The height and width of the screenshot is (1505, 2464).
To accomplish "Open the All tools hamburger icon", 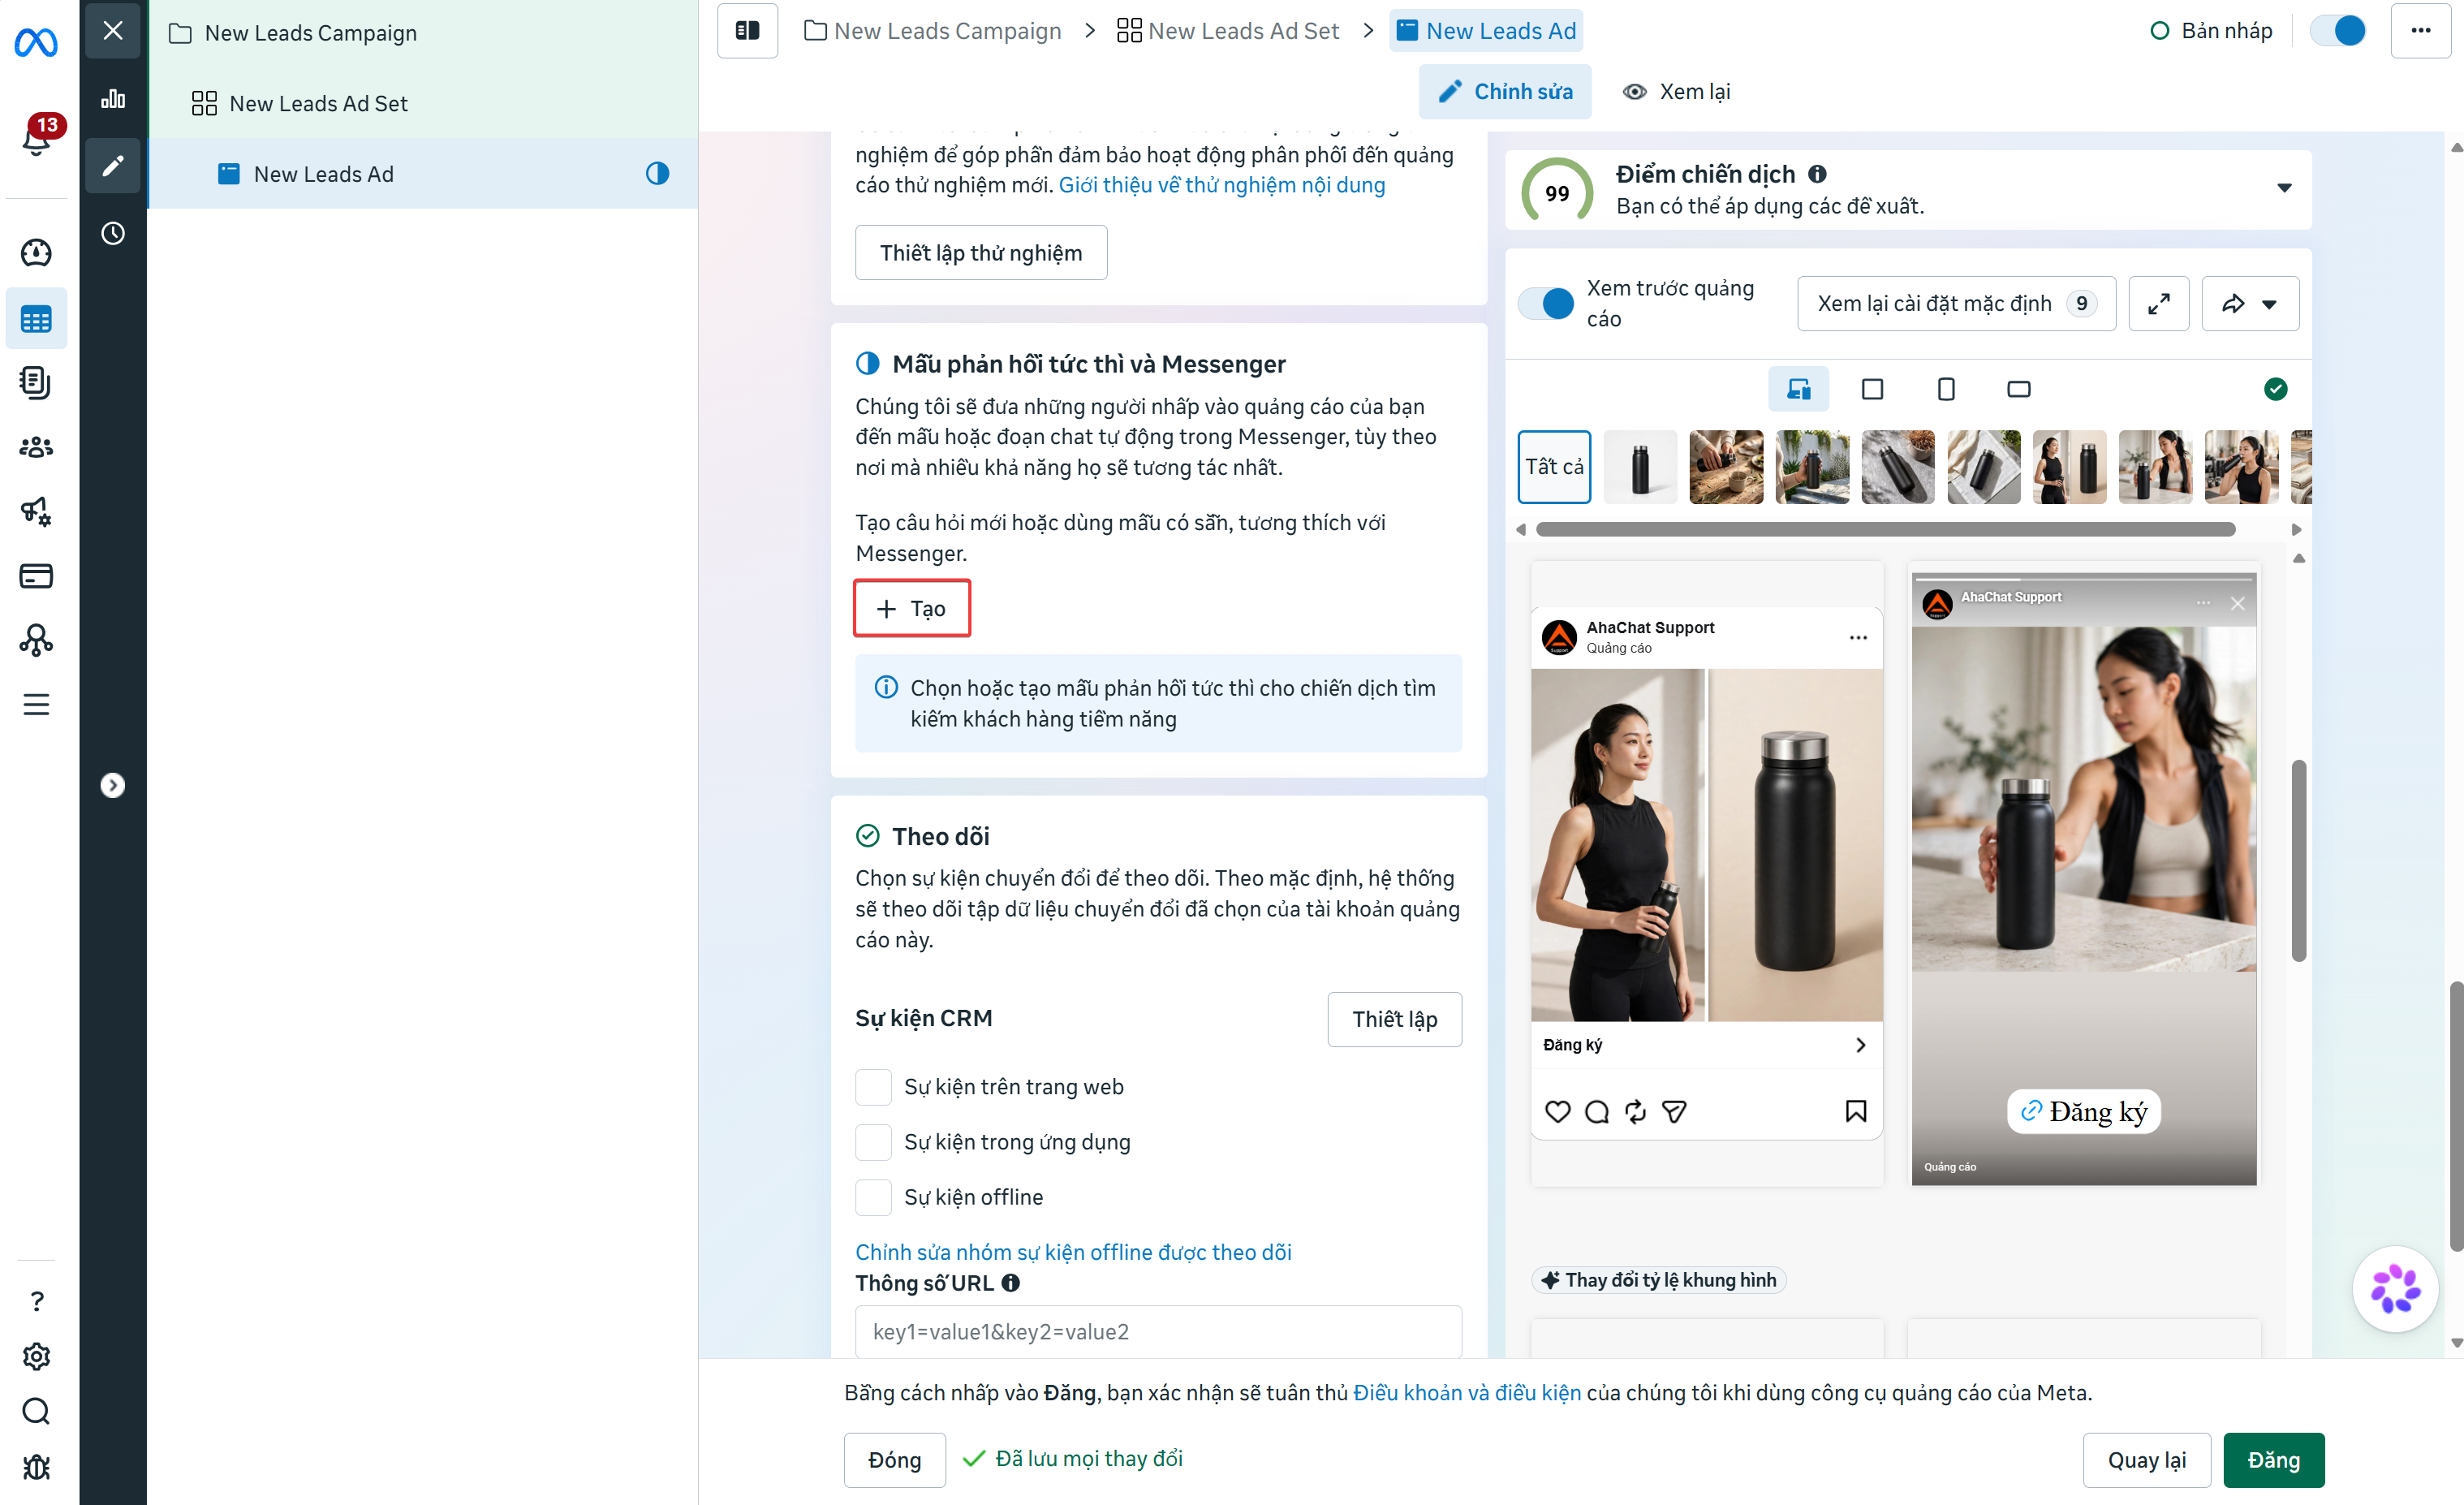I will [36, 704].
